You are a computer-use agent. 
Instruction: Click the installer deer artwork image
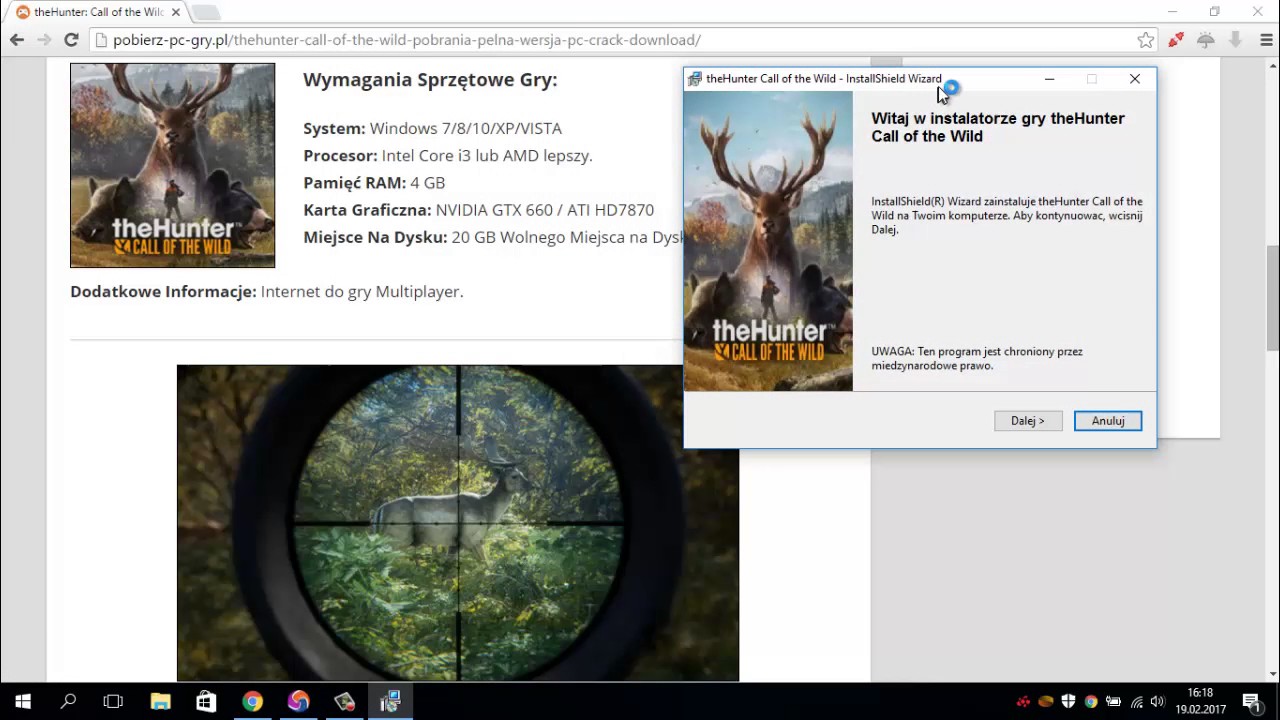tap(768, 241)
